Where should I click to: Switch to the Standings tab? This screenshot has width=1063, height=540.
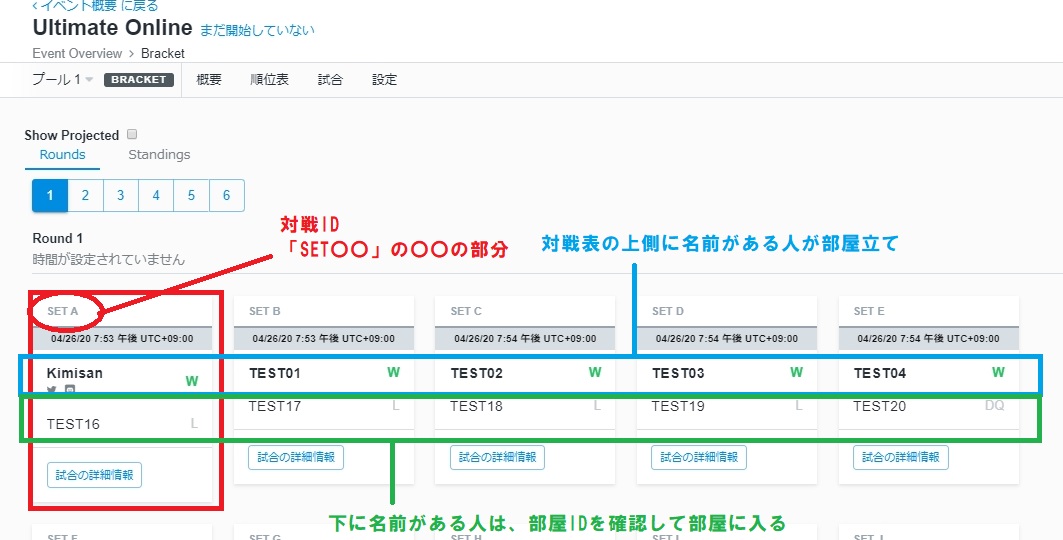[159, 154]
